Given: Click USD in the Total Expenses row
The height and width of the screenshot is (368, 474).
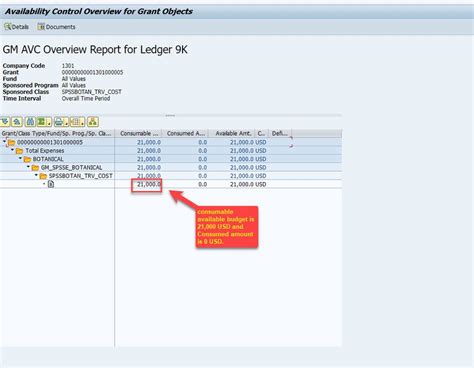Looking at the screenshot, I should (x=261, y=151).
